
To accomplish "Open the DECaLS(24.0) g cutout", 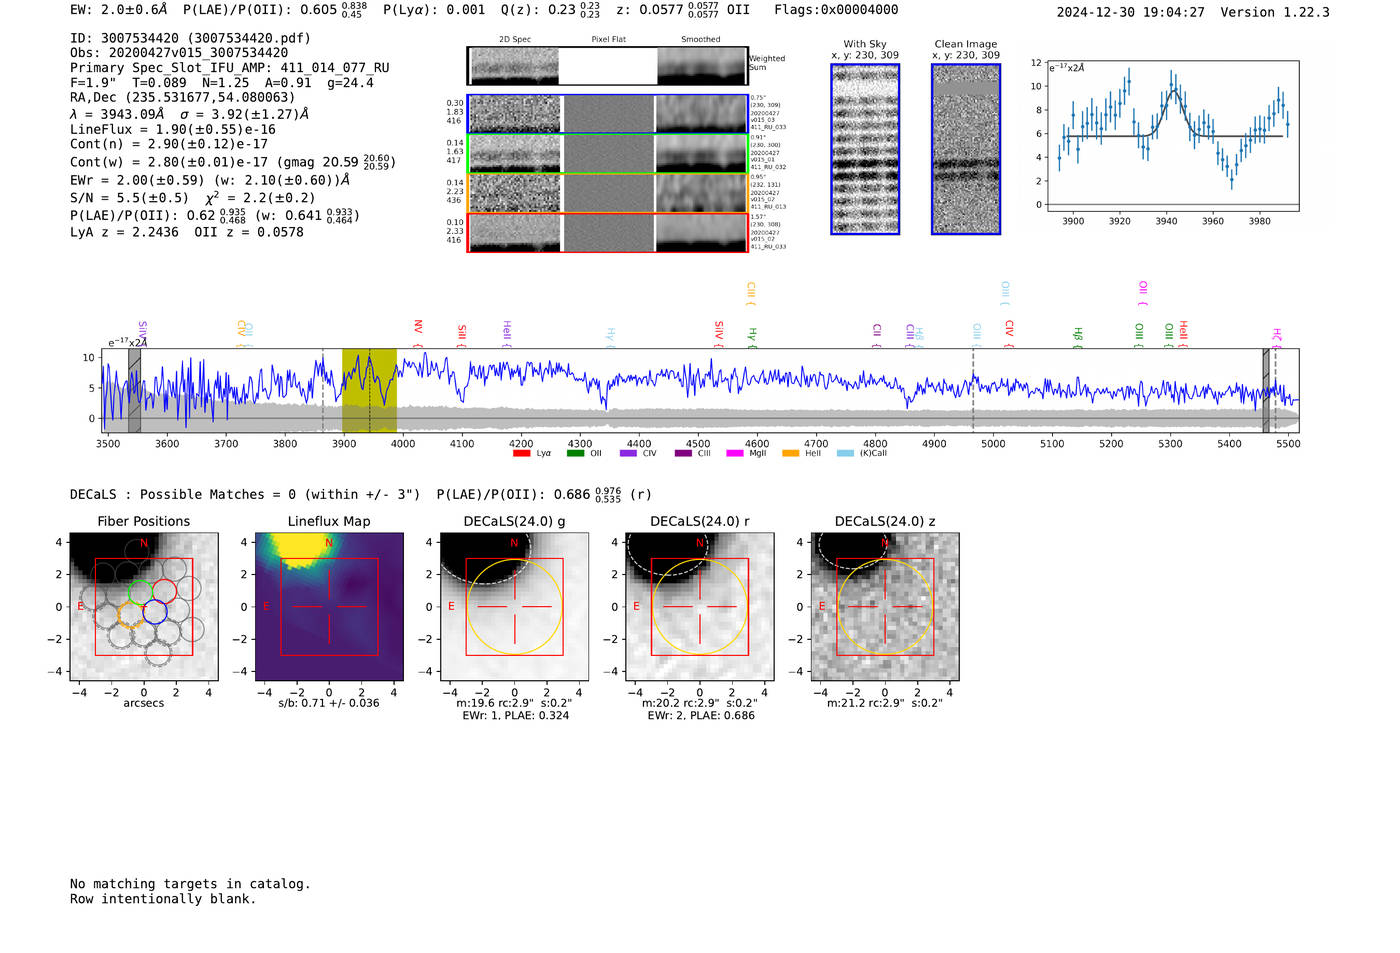I will coord(514,607).
